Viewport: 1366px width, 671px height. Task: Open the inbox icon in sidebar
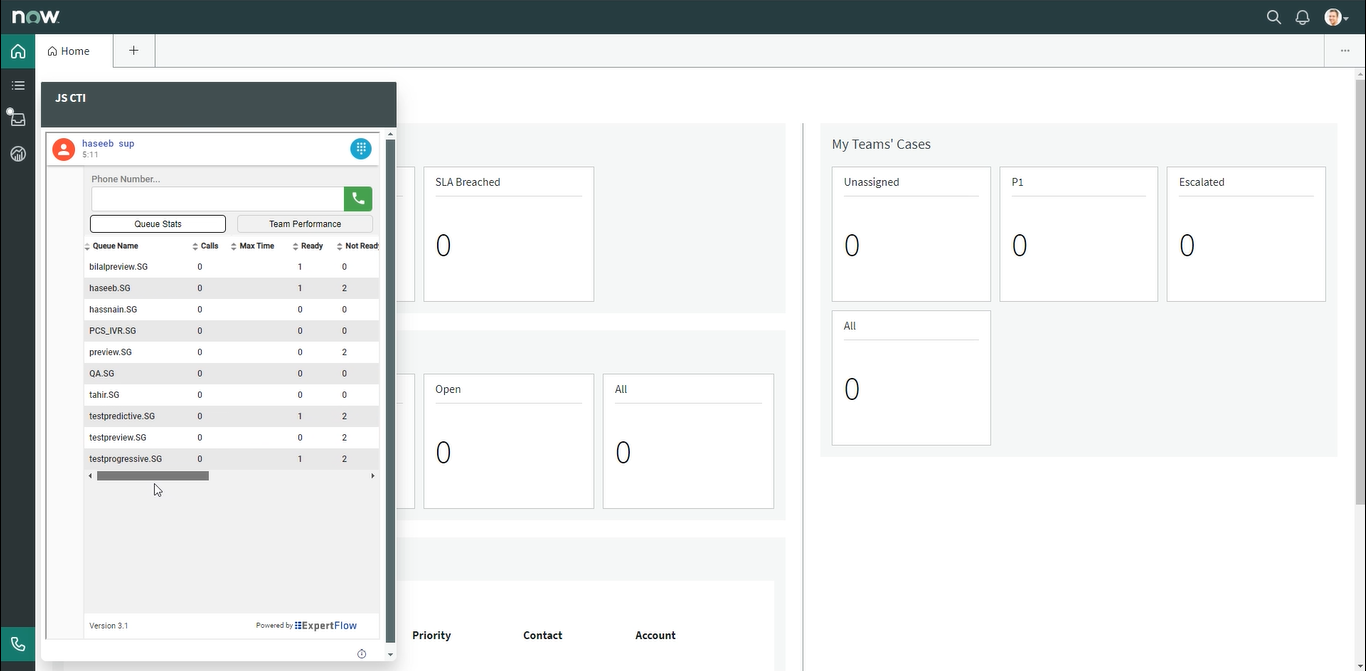[x=18, y=119]
